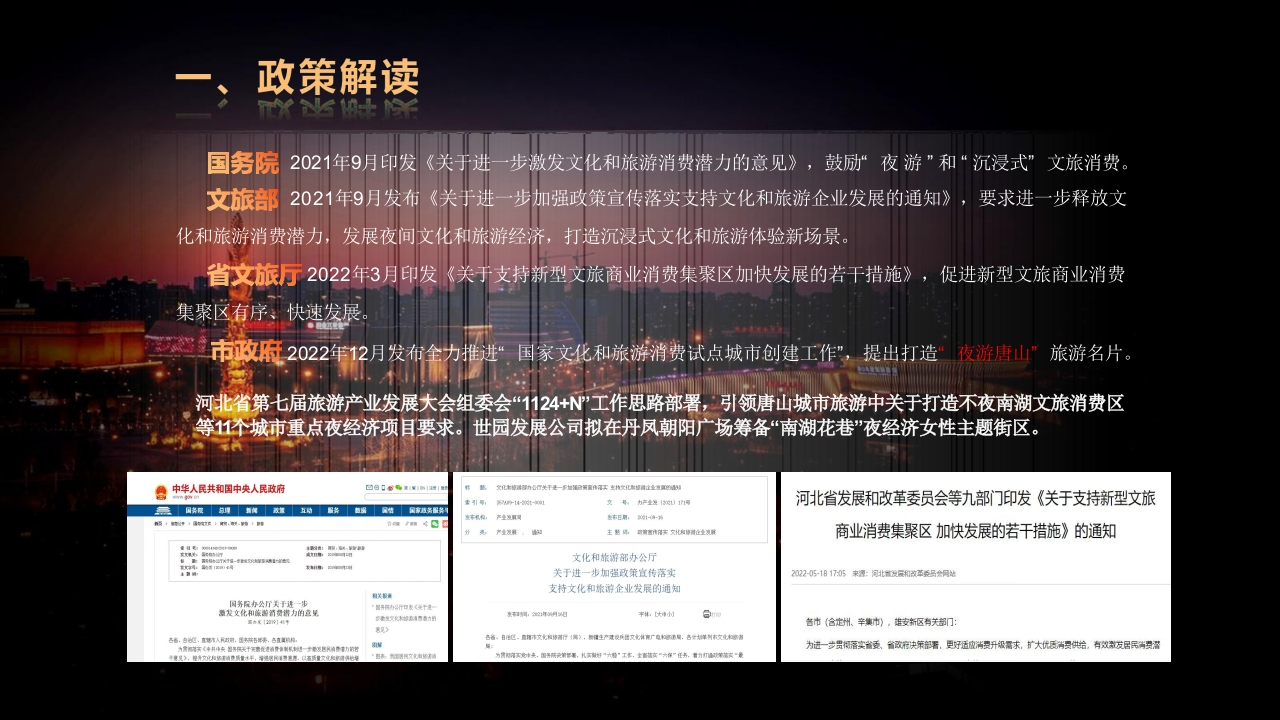Image resolution: width=1280 pixels, height=720 pixels.
Task: Click the orange 文旅部 label
Action: (242, 200)
